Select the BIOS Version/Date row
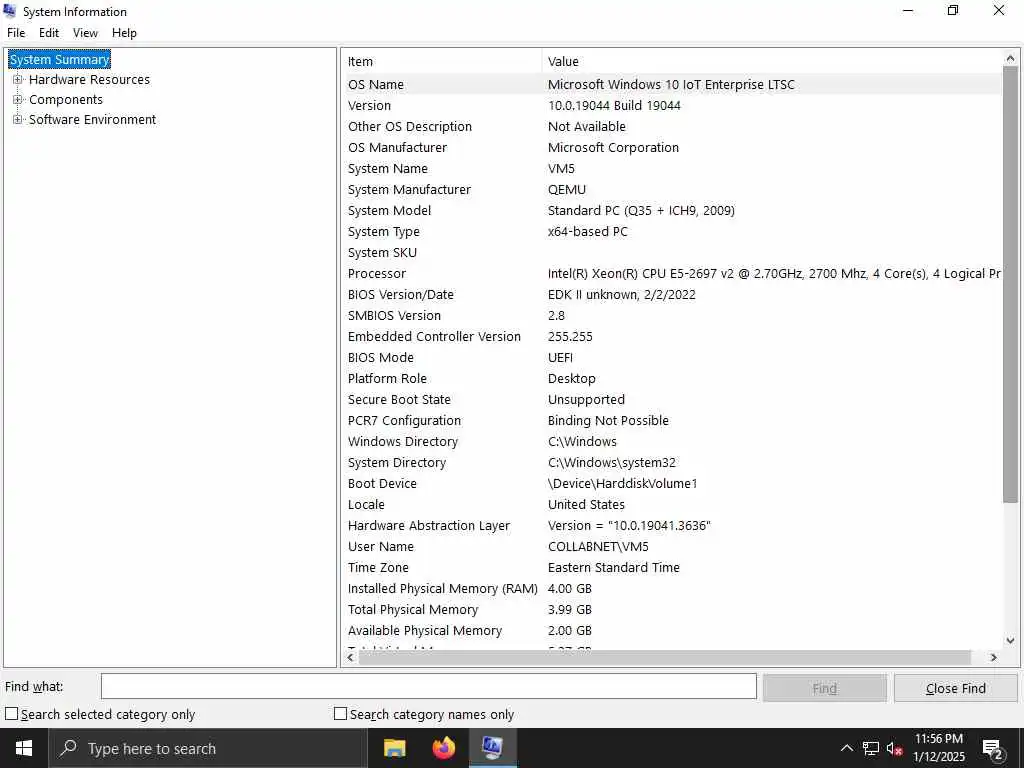 click(672, 294)
